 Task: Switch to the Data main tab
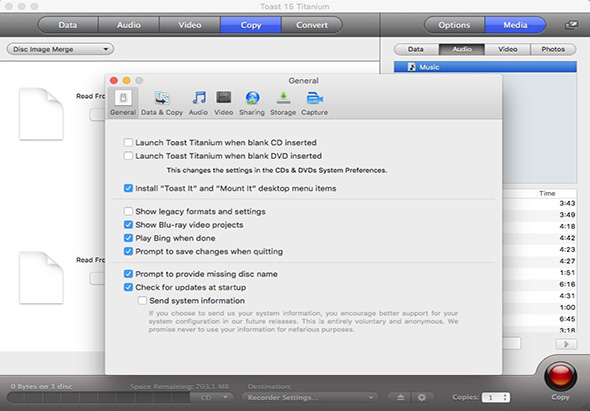click(x=68, y=25)
